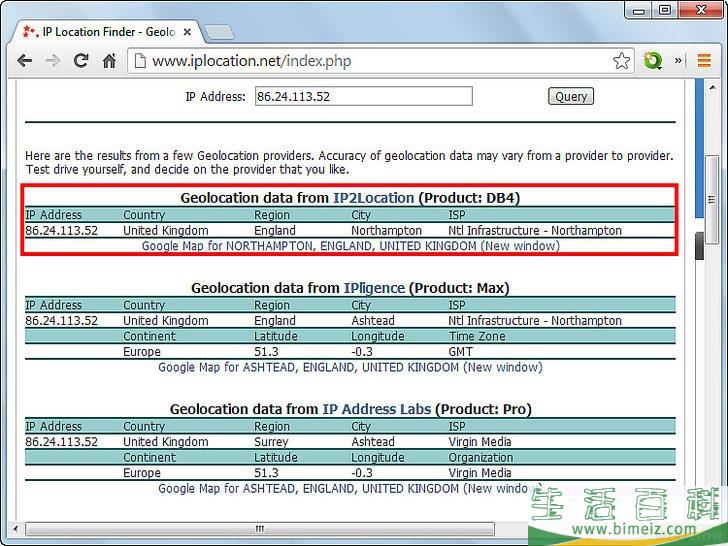Maximize the browser window

click(665, 10)
